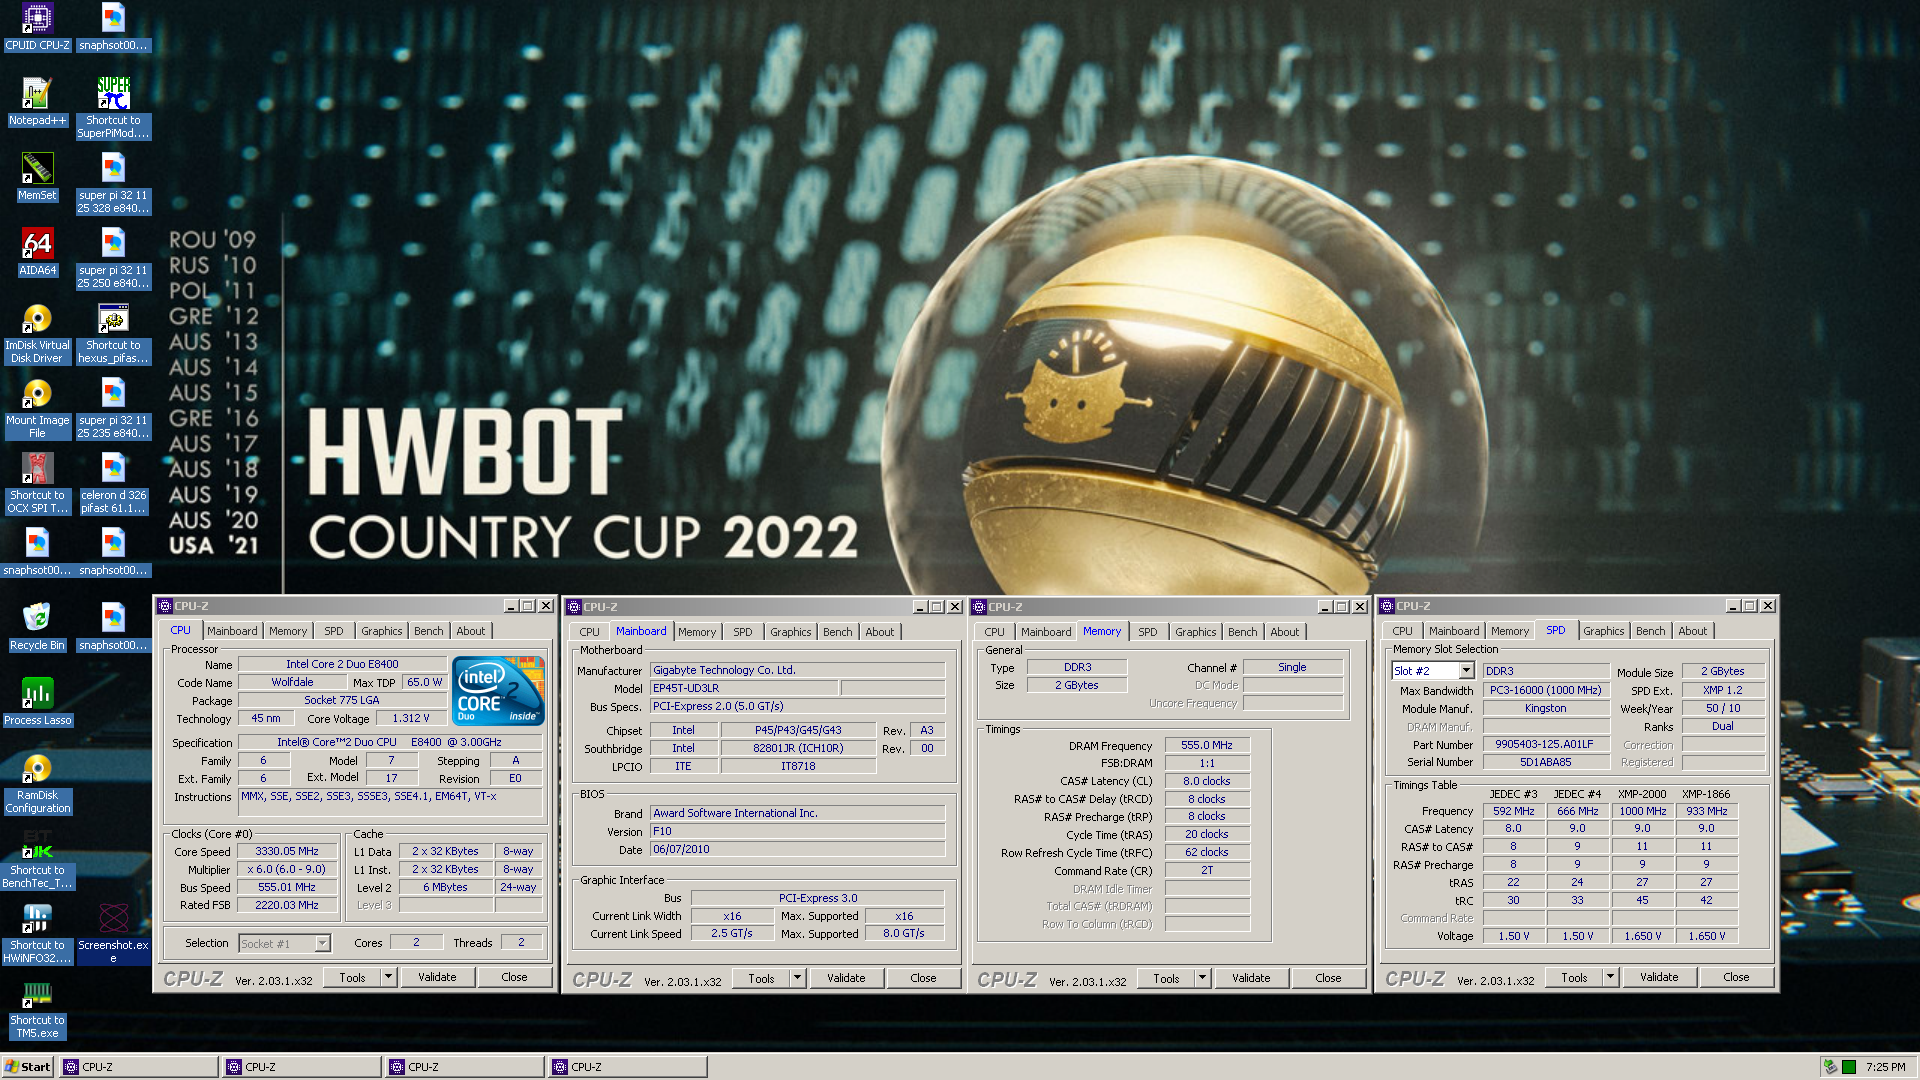The image size is (1920, 1080).
Task: Open the Shortcut to TM5.exe icon
Action: [37, 1008]
